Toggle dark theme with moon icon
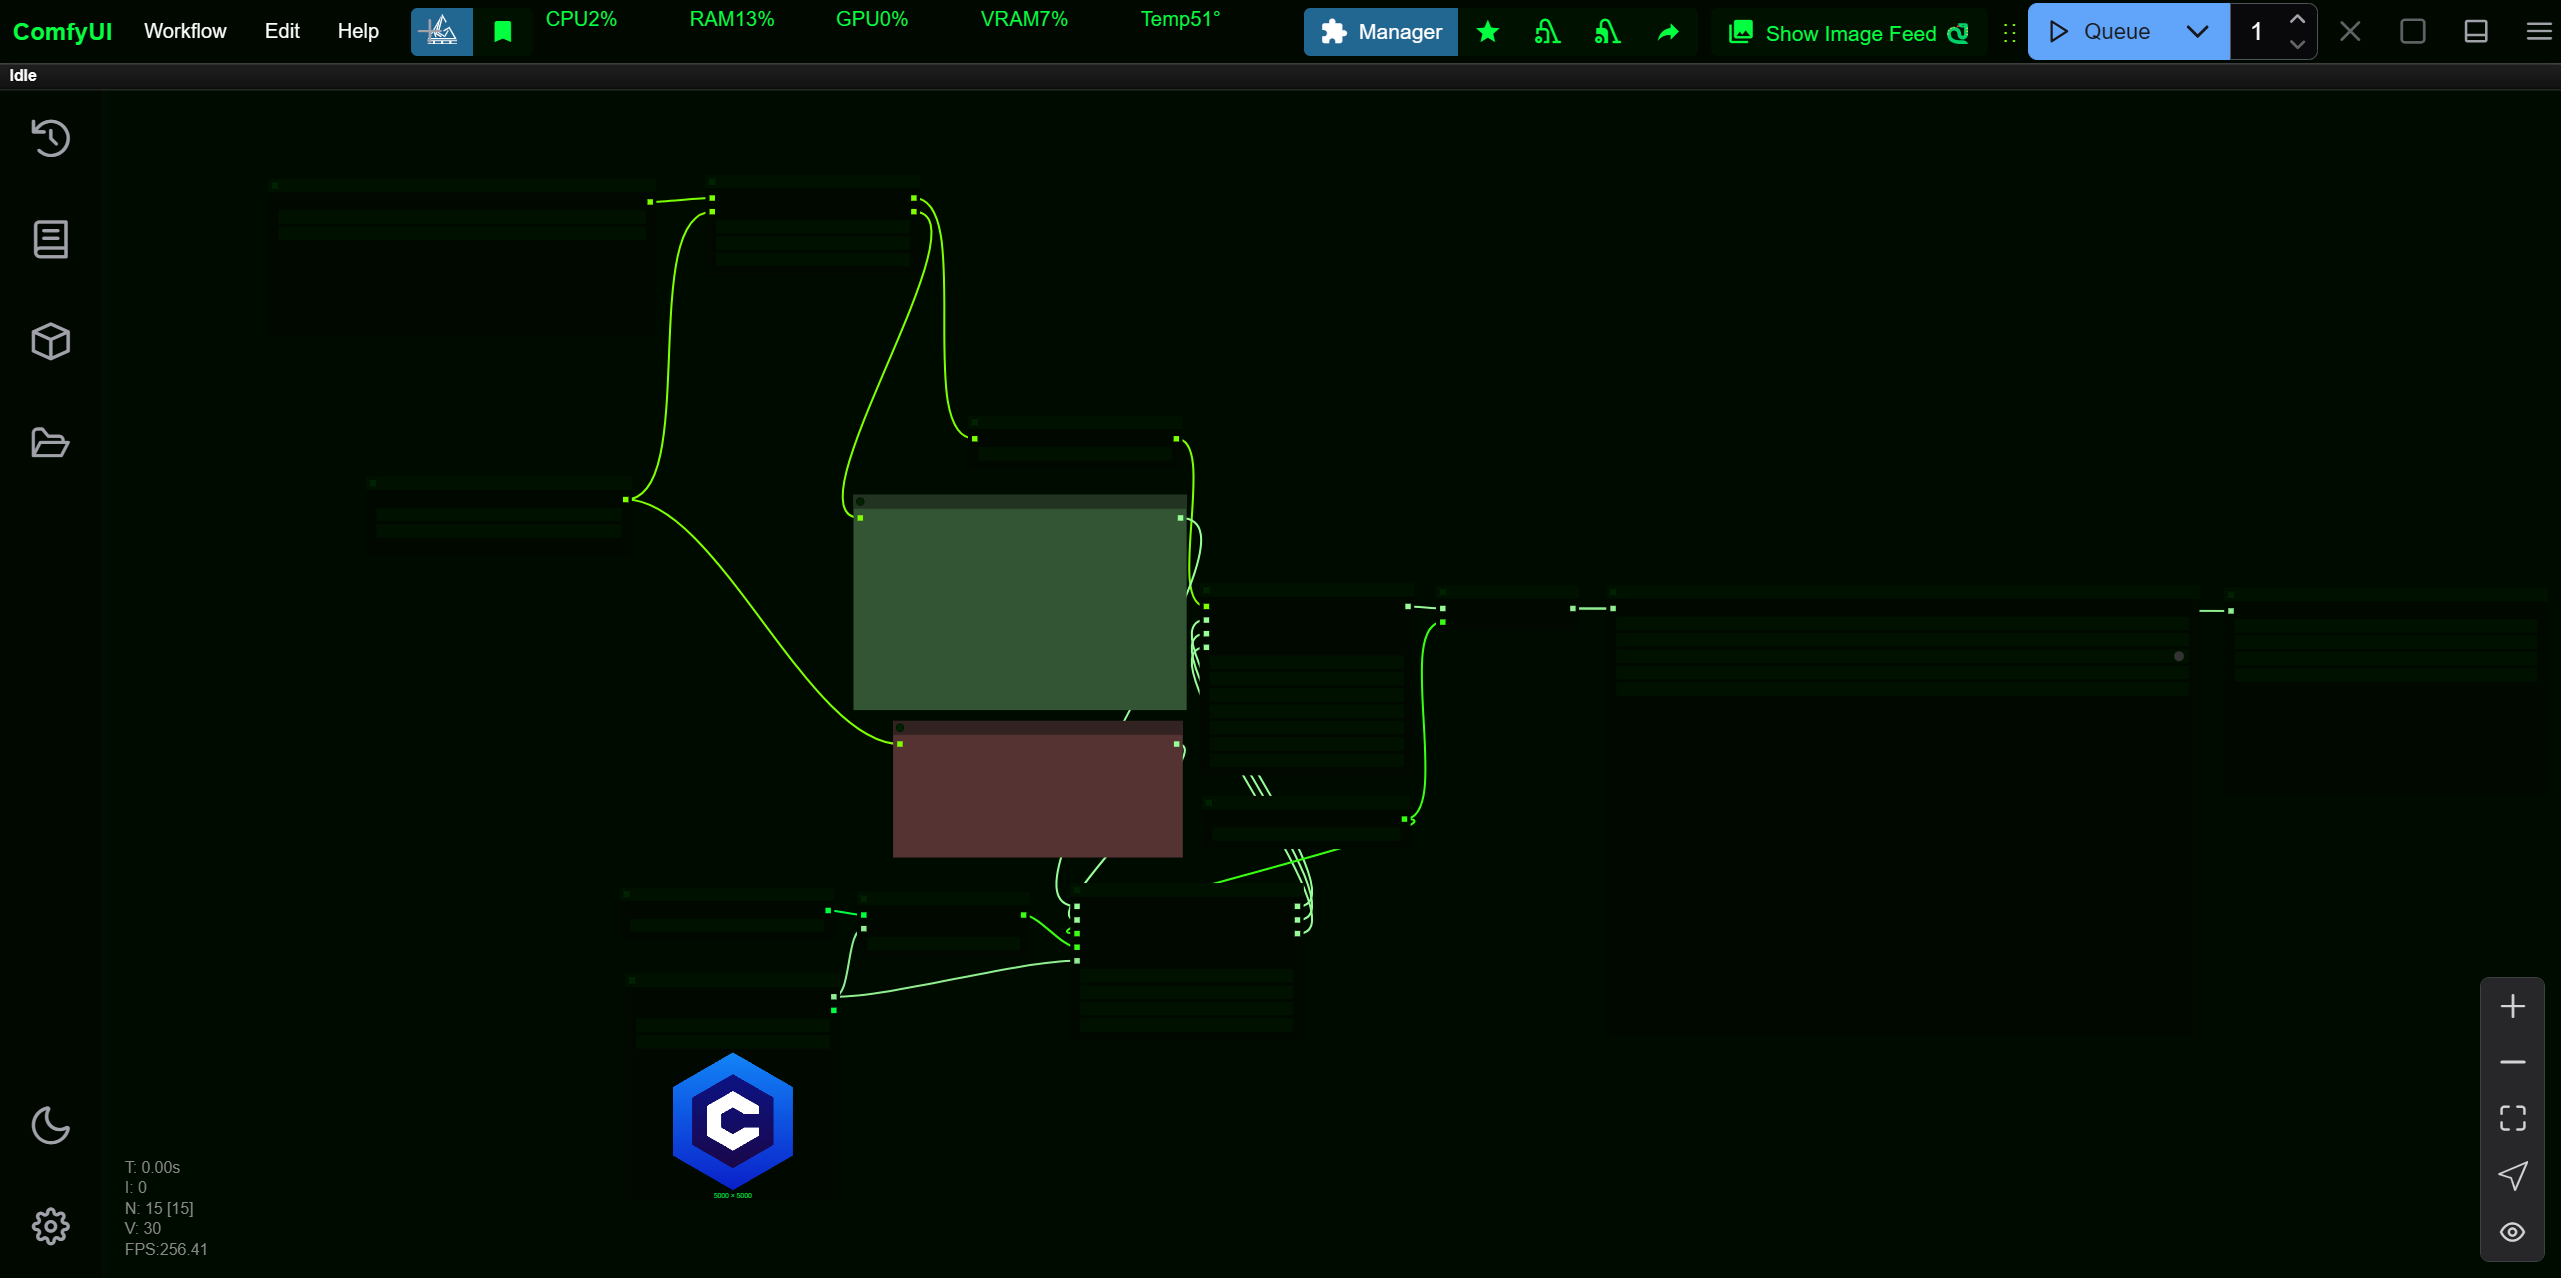The image size is (2561, 1278). pos(50,1125)
